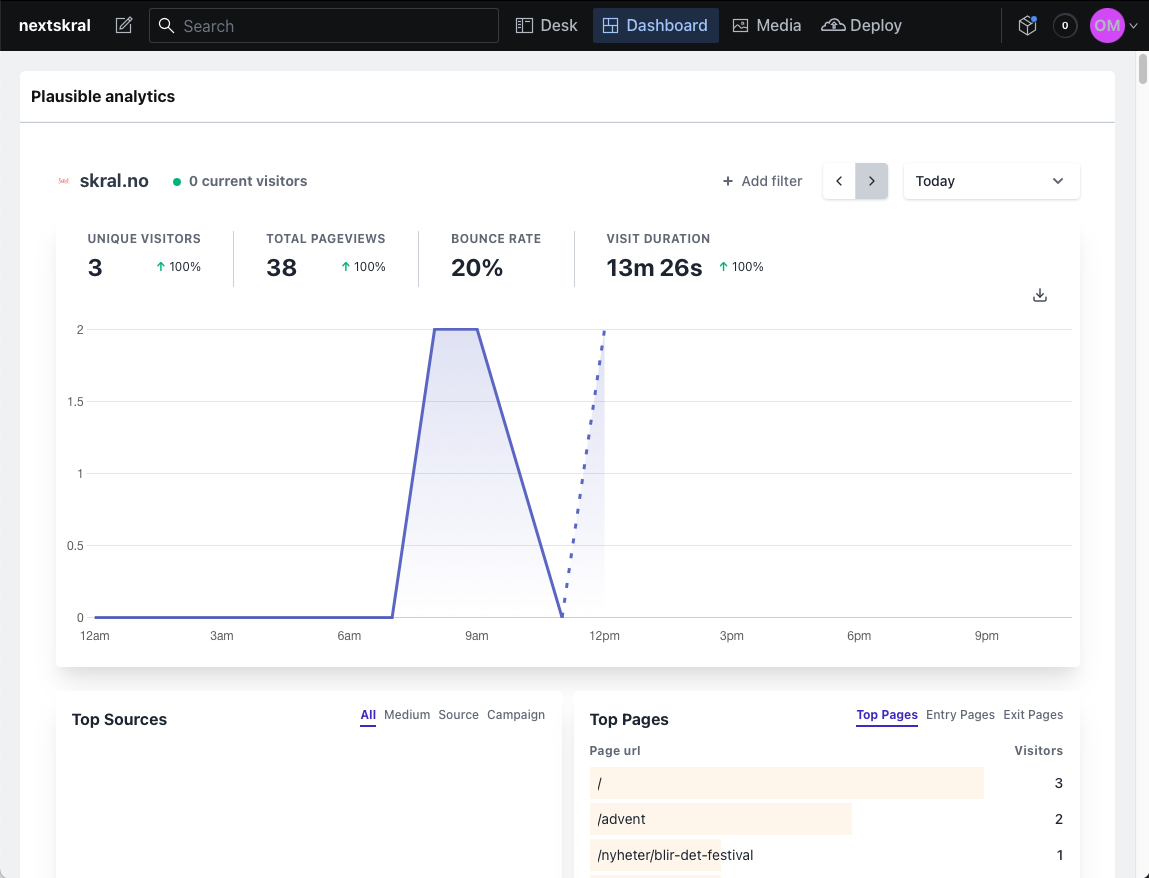Open the compose/edit pencil icon
This screenshot has height=878, width=1149.
click(x=122, y=25)
